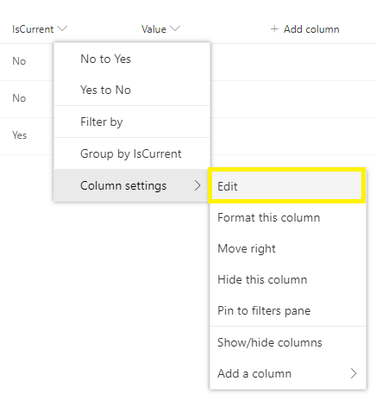Image resolution: width=376 pixels, height=400 pixels.
Task: Expand the Value column header dropdown arrow
Action: click(x=175, y=29)
